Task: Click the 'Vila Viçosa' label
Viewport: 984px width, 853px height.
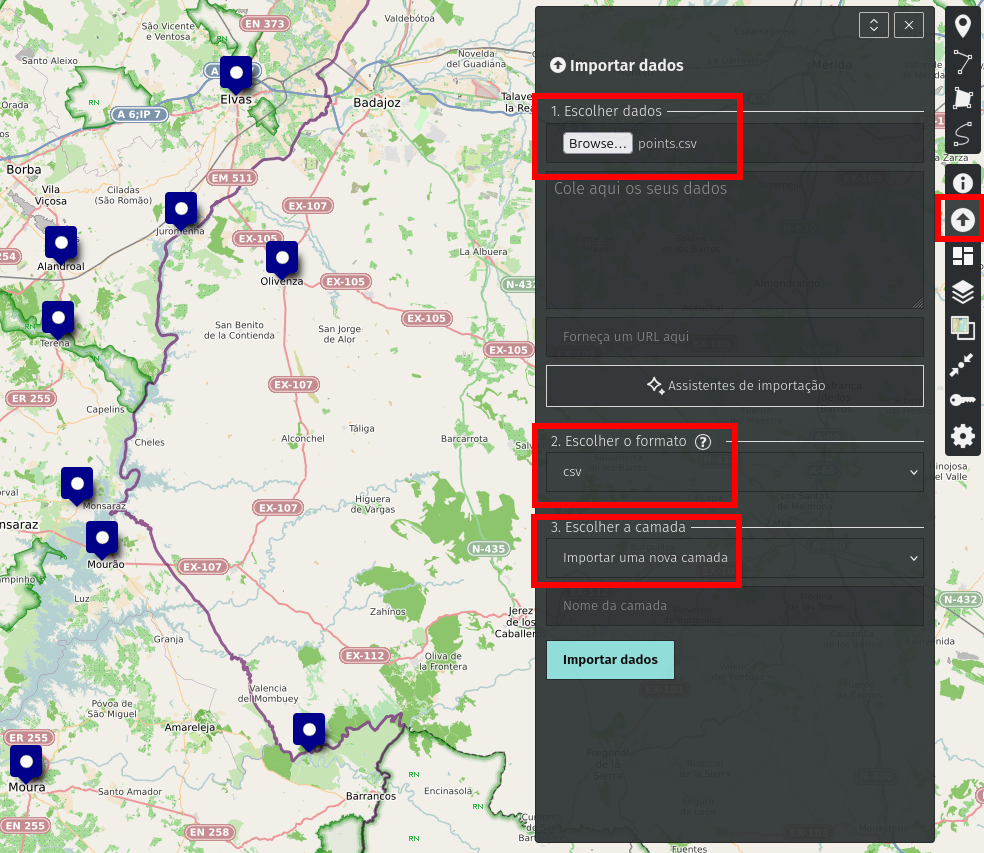Action: (51, 195)
